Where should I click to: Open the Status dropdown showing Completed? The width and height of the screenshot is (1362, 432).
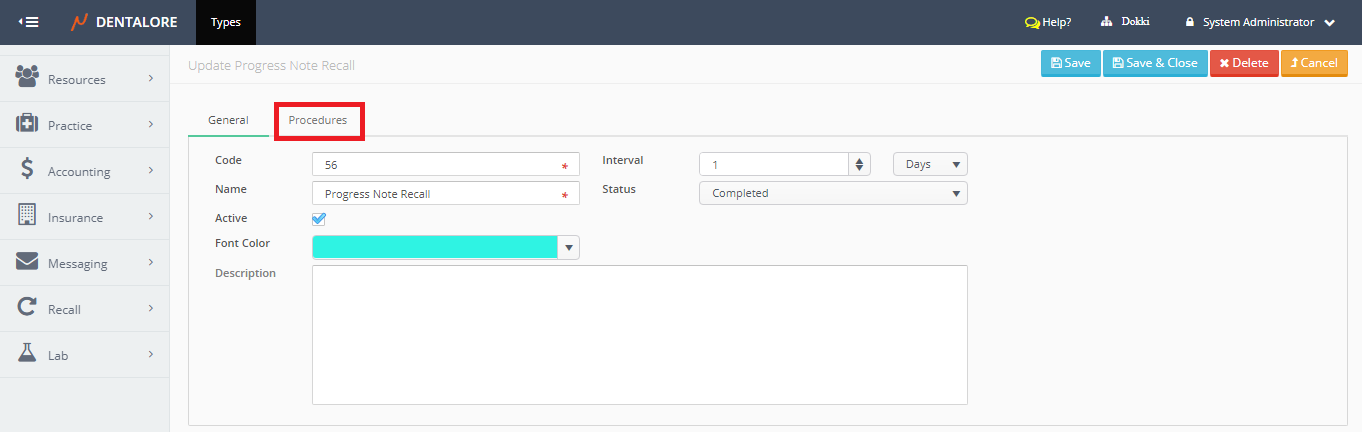click(832, 193)
